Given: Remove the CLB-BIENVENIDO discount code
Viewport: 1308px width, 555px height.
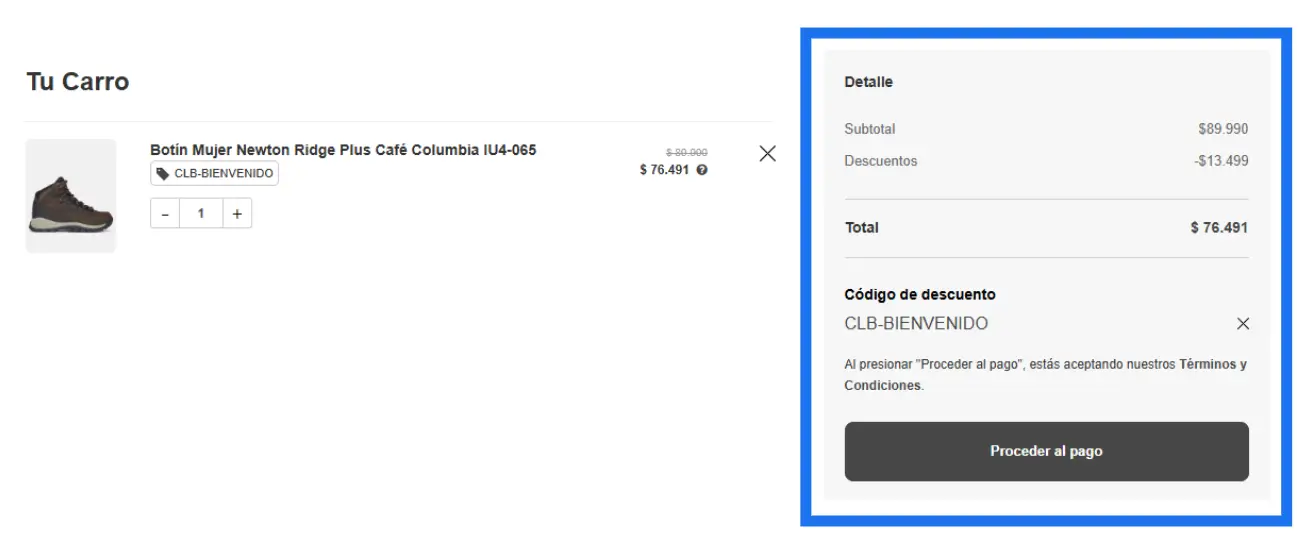Looking at the screenshot, I should pyautogui.click(x=1243, y=324).
